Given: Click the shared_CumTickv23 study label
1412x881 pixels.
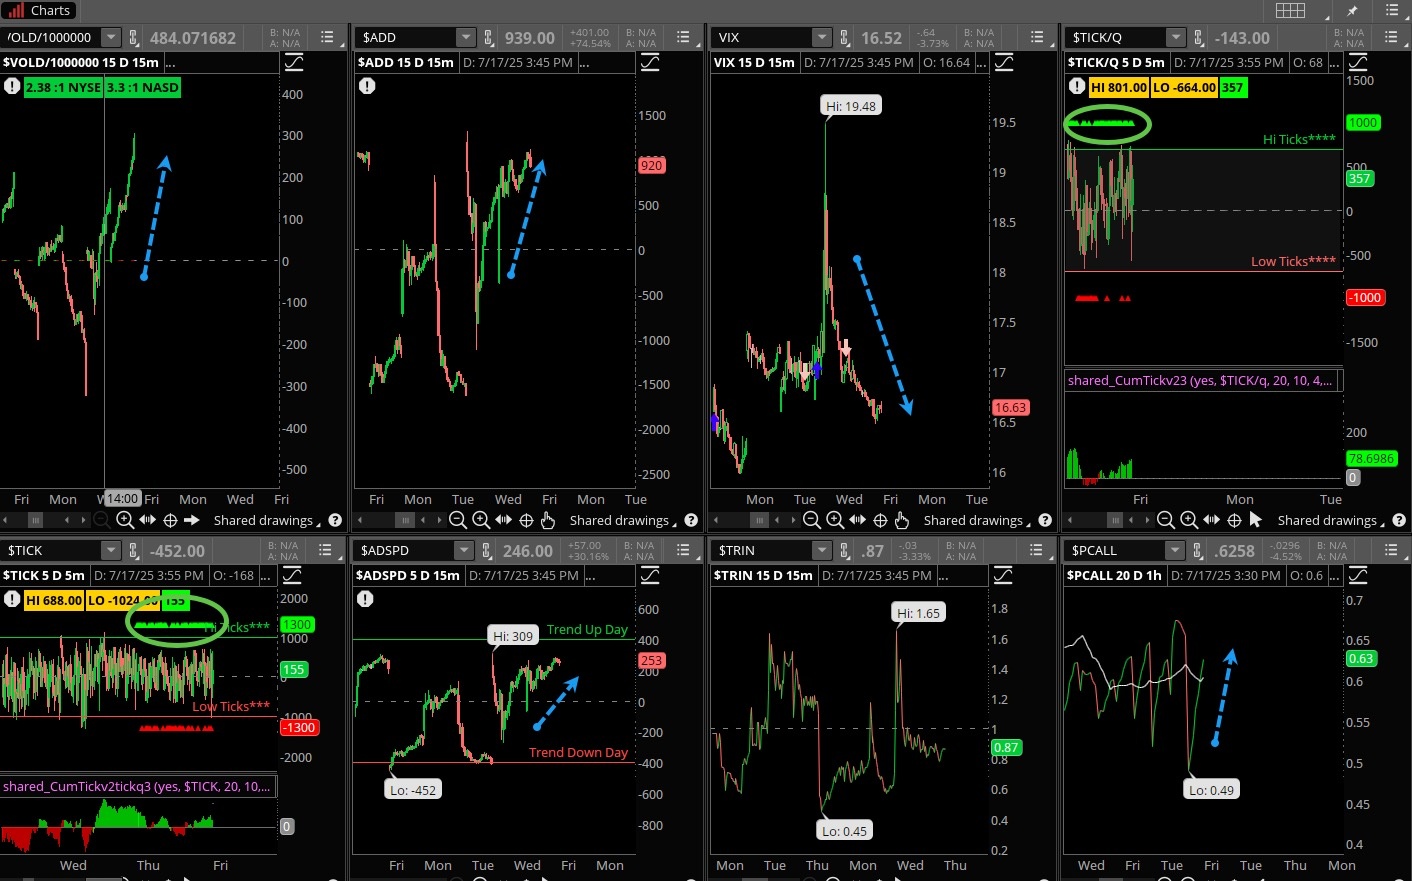Looking at the screenshot, I should pyautogui.click(x=1199, y=381).
